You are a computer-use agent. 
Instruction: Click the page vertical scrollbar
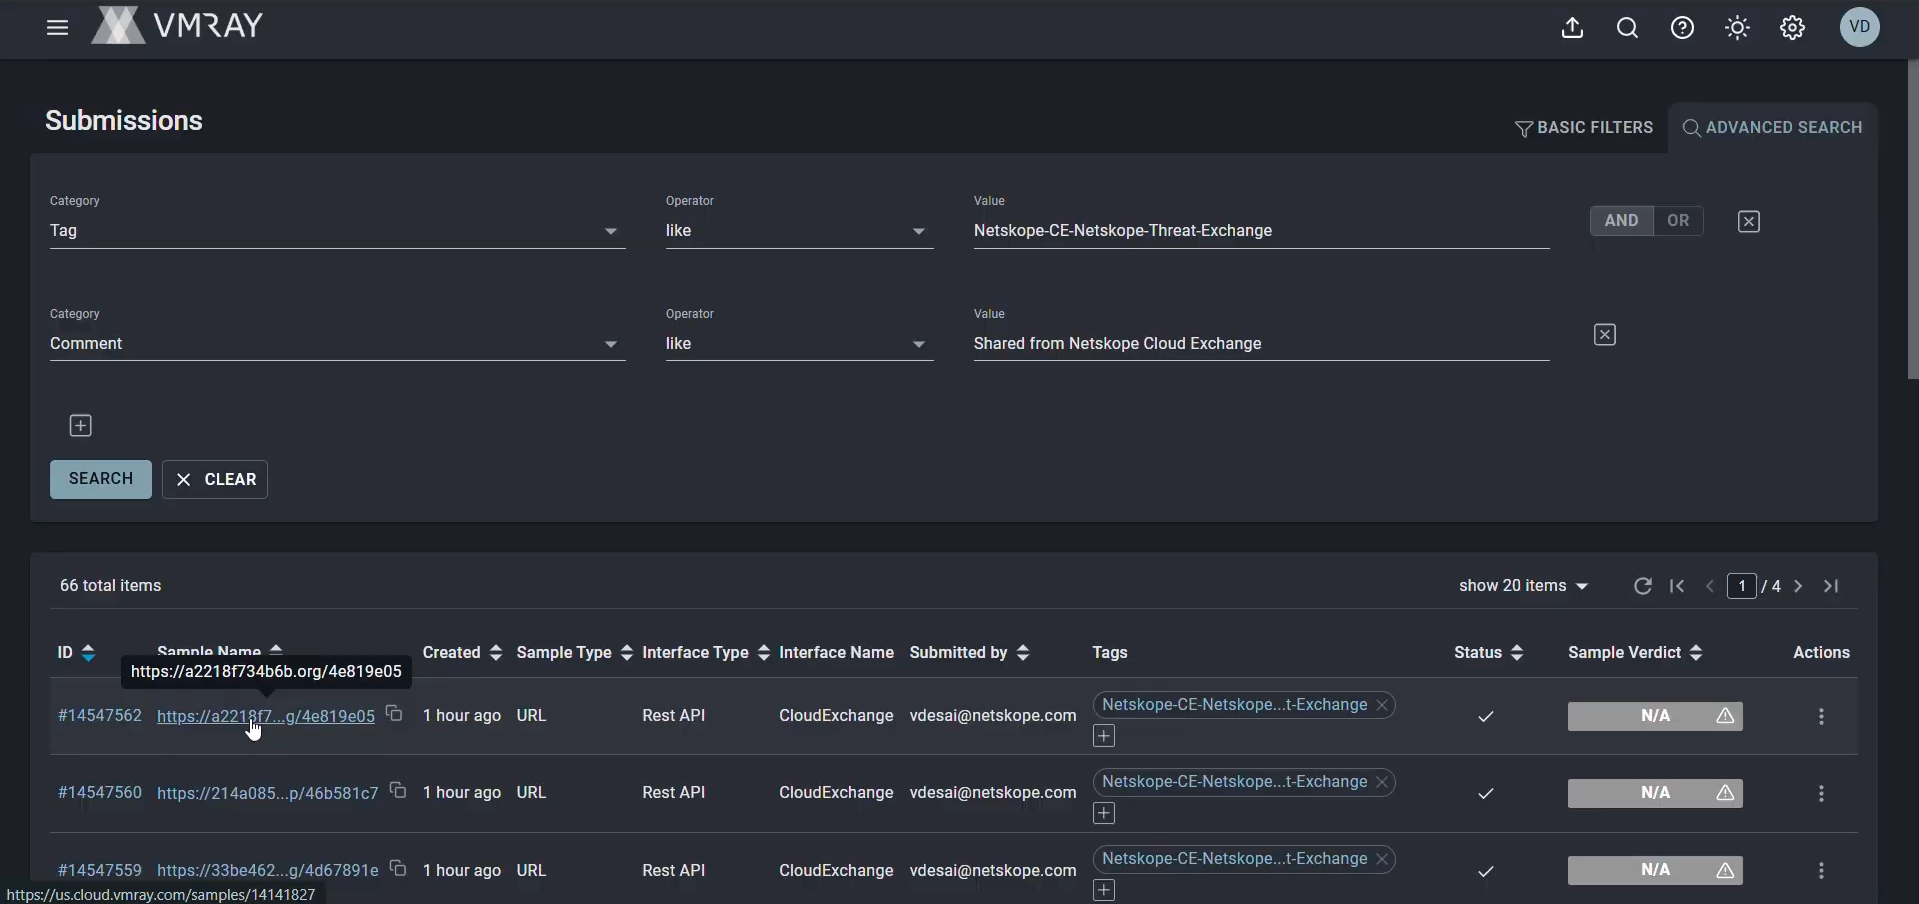coord(1912,220)
